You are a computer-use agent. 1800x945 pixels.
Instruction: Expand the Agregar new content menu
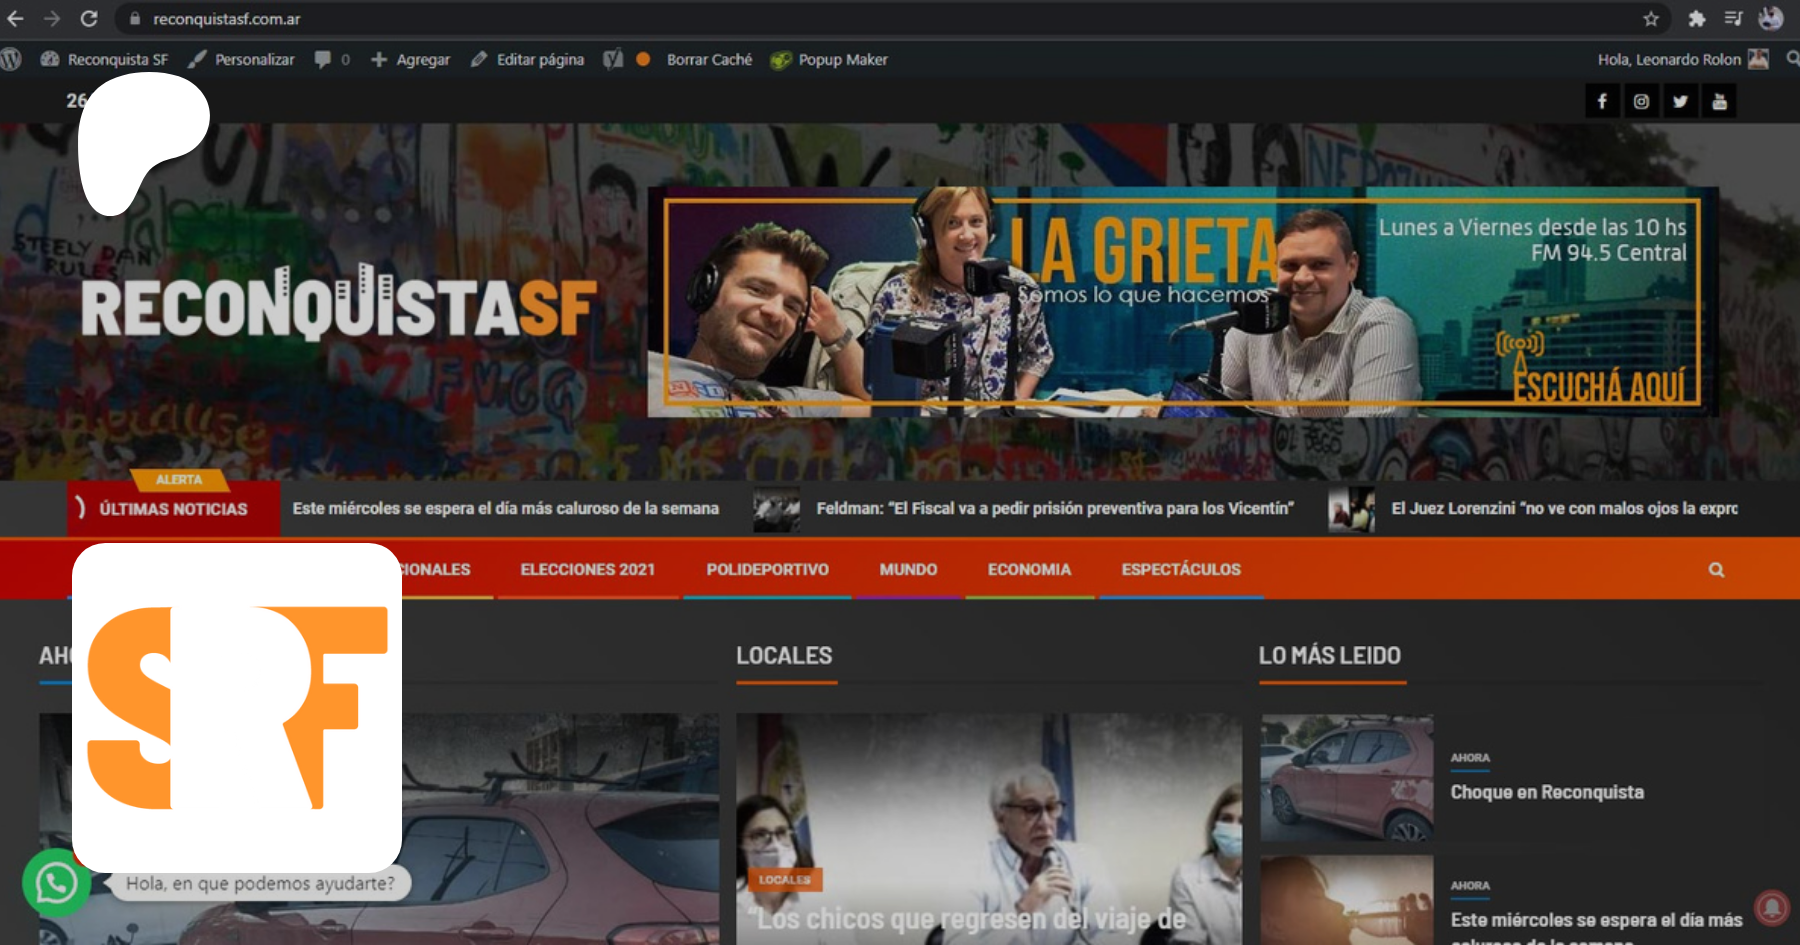pyautogui.click(x=411, y=60)
